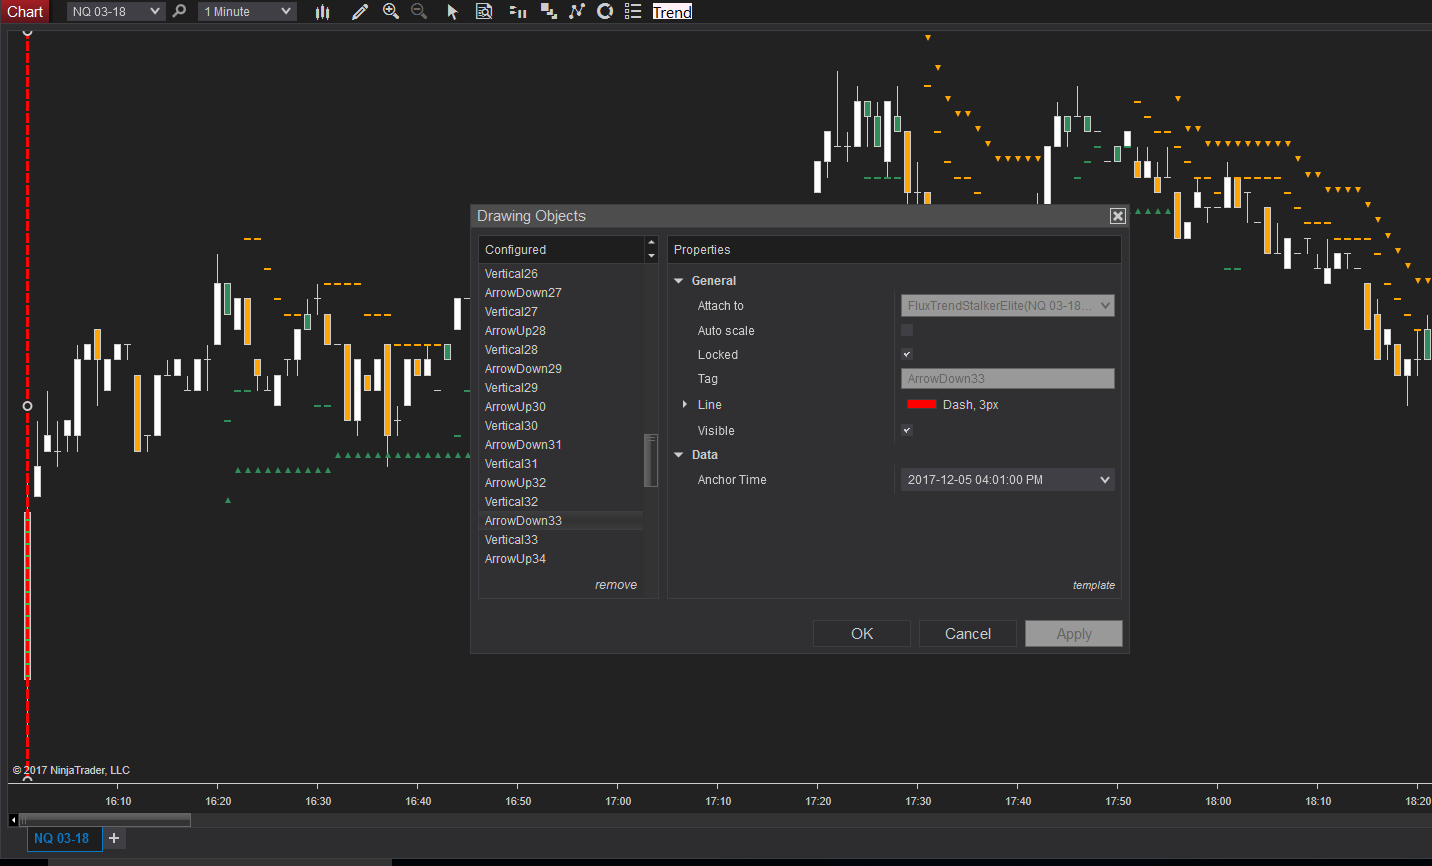1432x866 pixels.
Task: Toggle the Auto scale checkbox
Action: 907,330
